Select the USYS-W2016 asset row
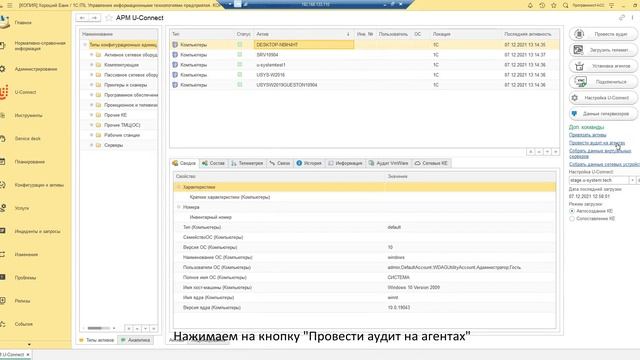The width and height of the screenshot is (640, 360). 364,75
